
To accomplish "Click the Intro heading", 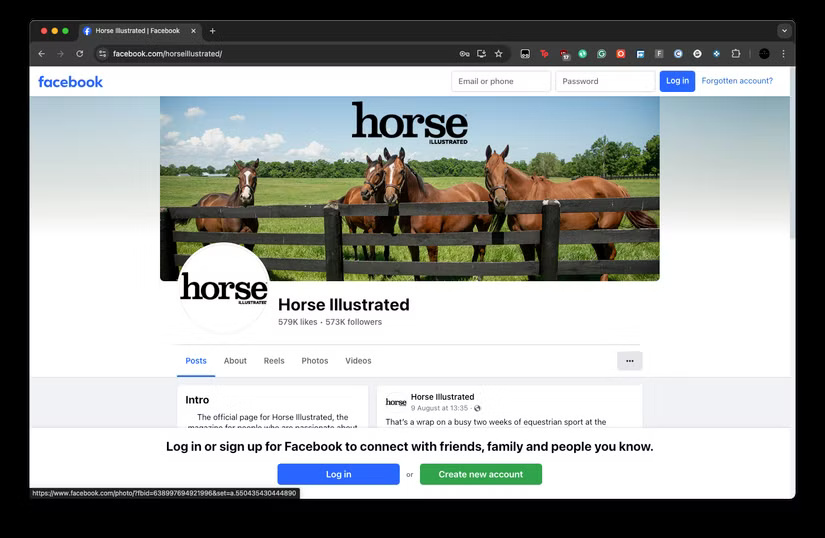I will (197, 400).
